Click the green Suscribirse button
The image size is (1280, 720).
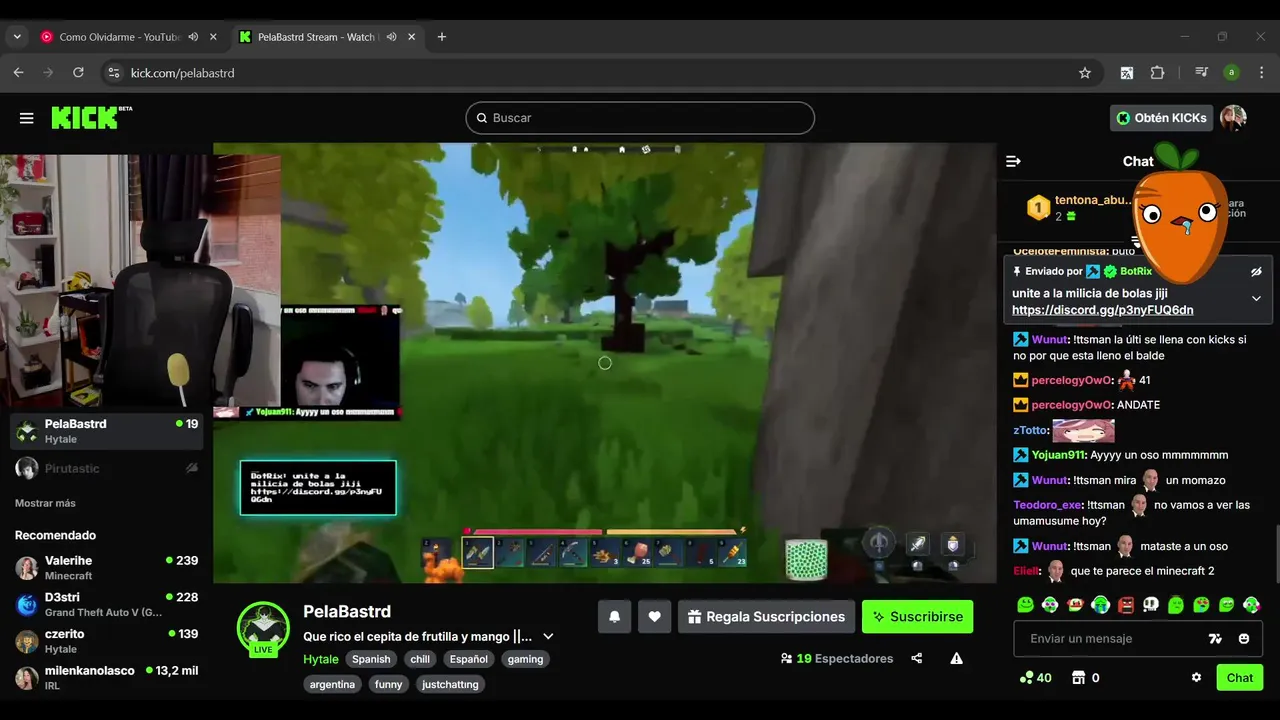pyautogui.click(x=917, y=617)
